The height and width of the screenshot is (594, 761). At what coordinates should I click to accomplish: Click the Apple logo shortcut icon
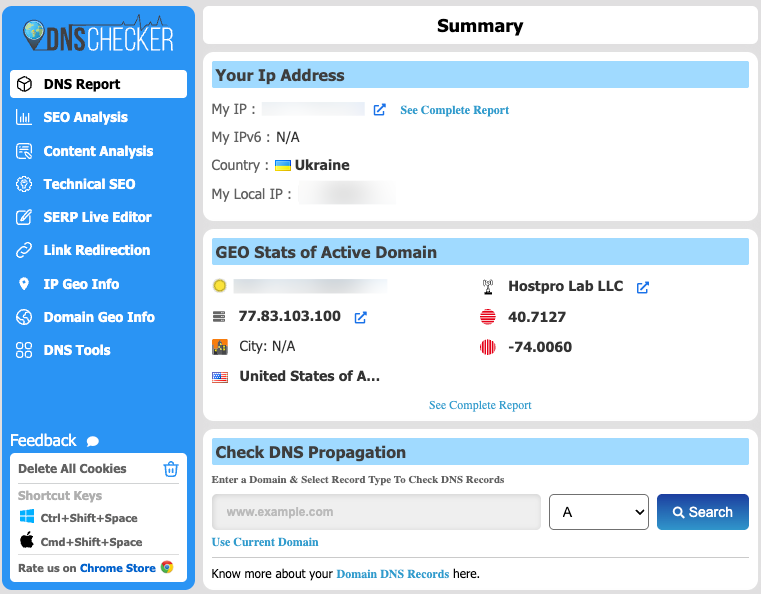coord(27,540)
